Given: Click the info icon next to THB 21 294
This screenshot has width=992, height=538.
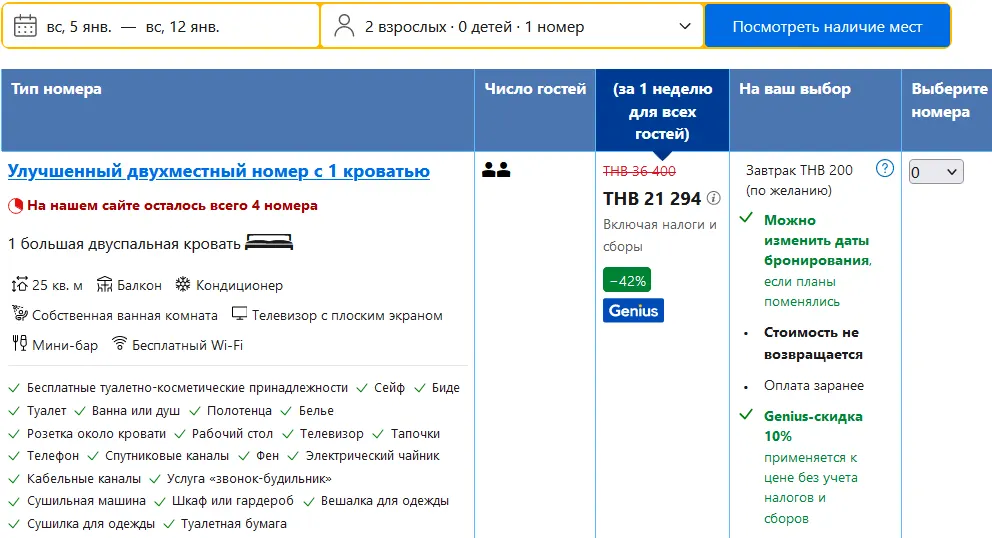Looking at the screenshot, I should pos(713,198).
